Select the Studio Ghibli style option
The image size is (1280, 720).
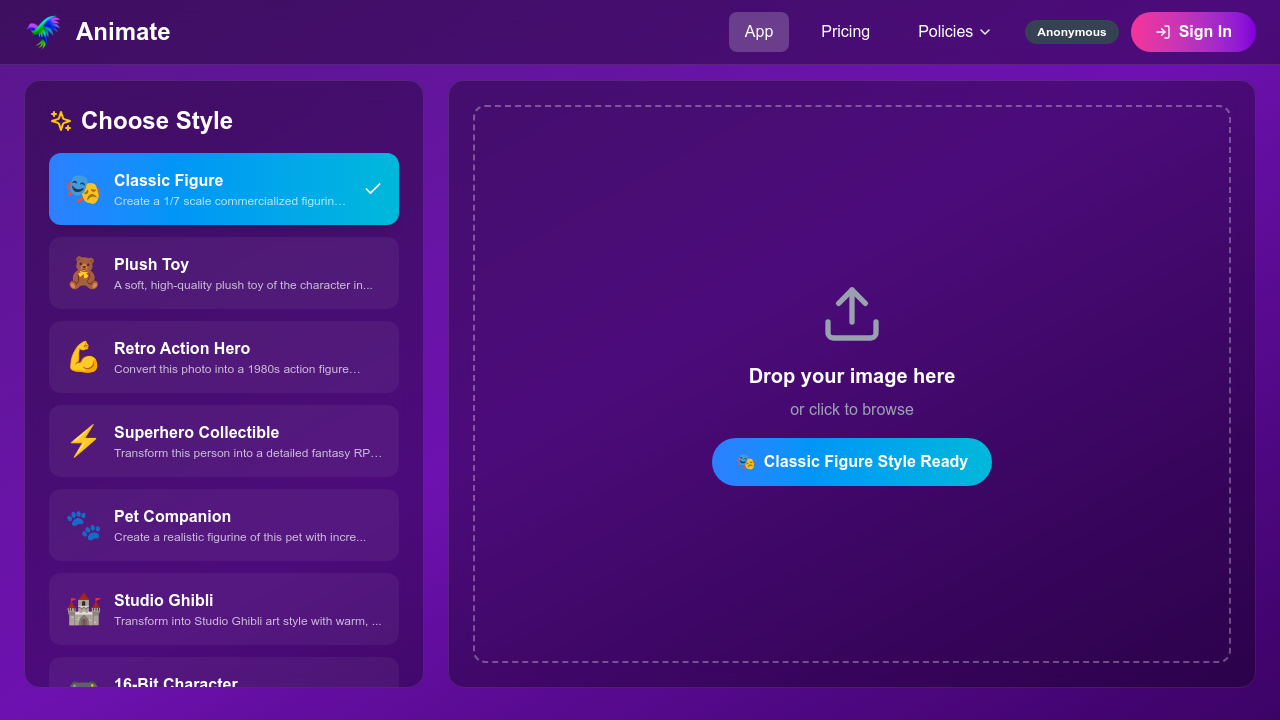coord(223,608)
